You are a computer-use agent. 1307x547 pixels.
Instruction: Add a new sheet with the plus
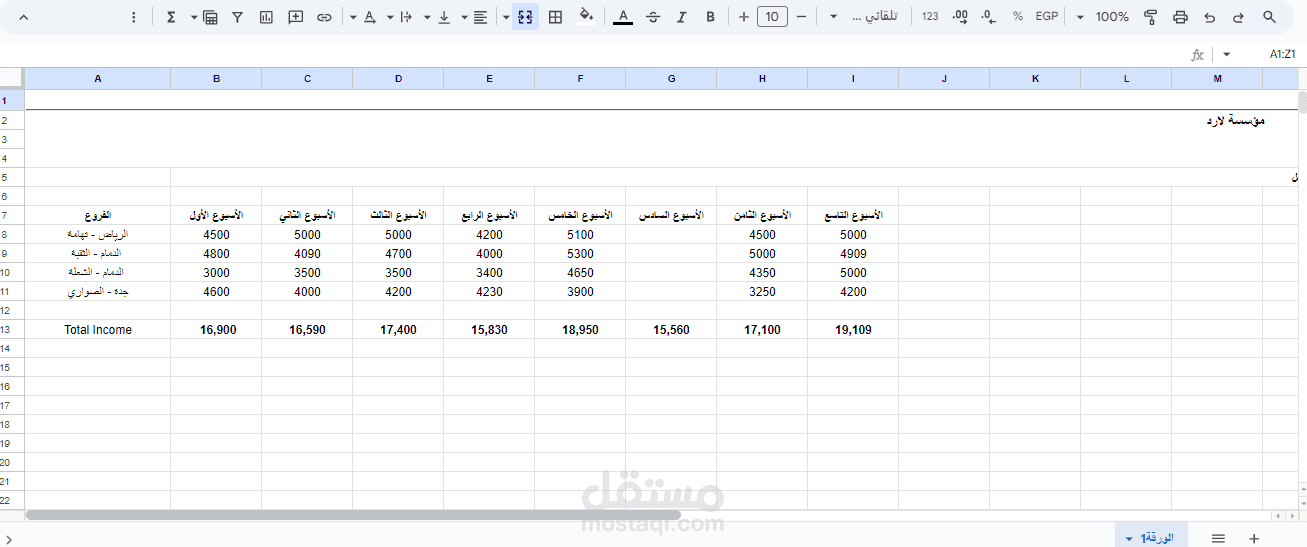1254,538
